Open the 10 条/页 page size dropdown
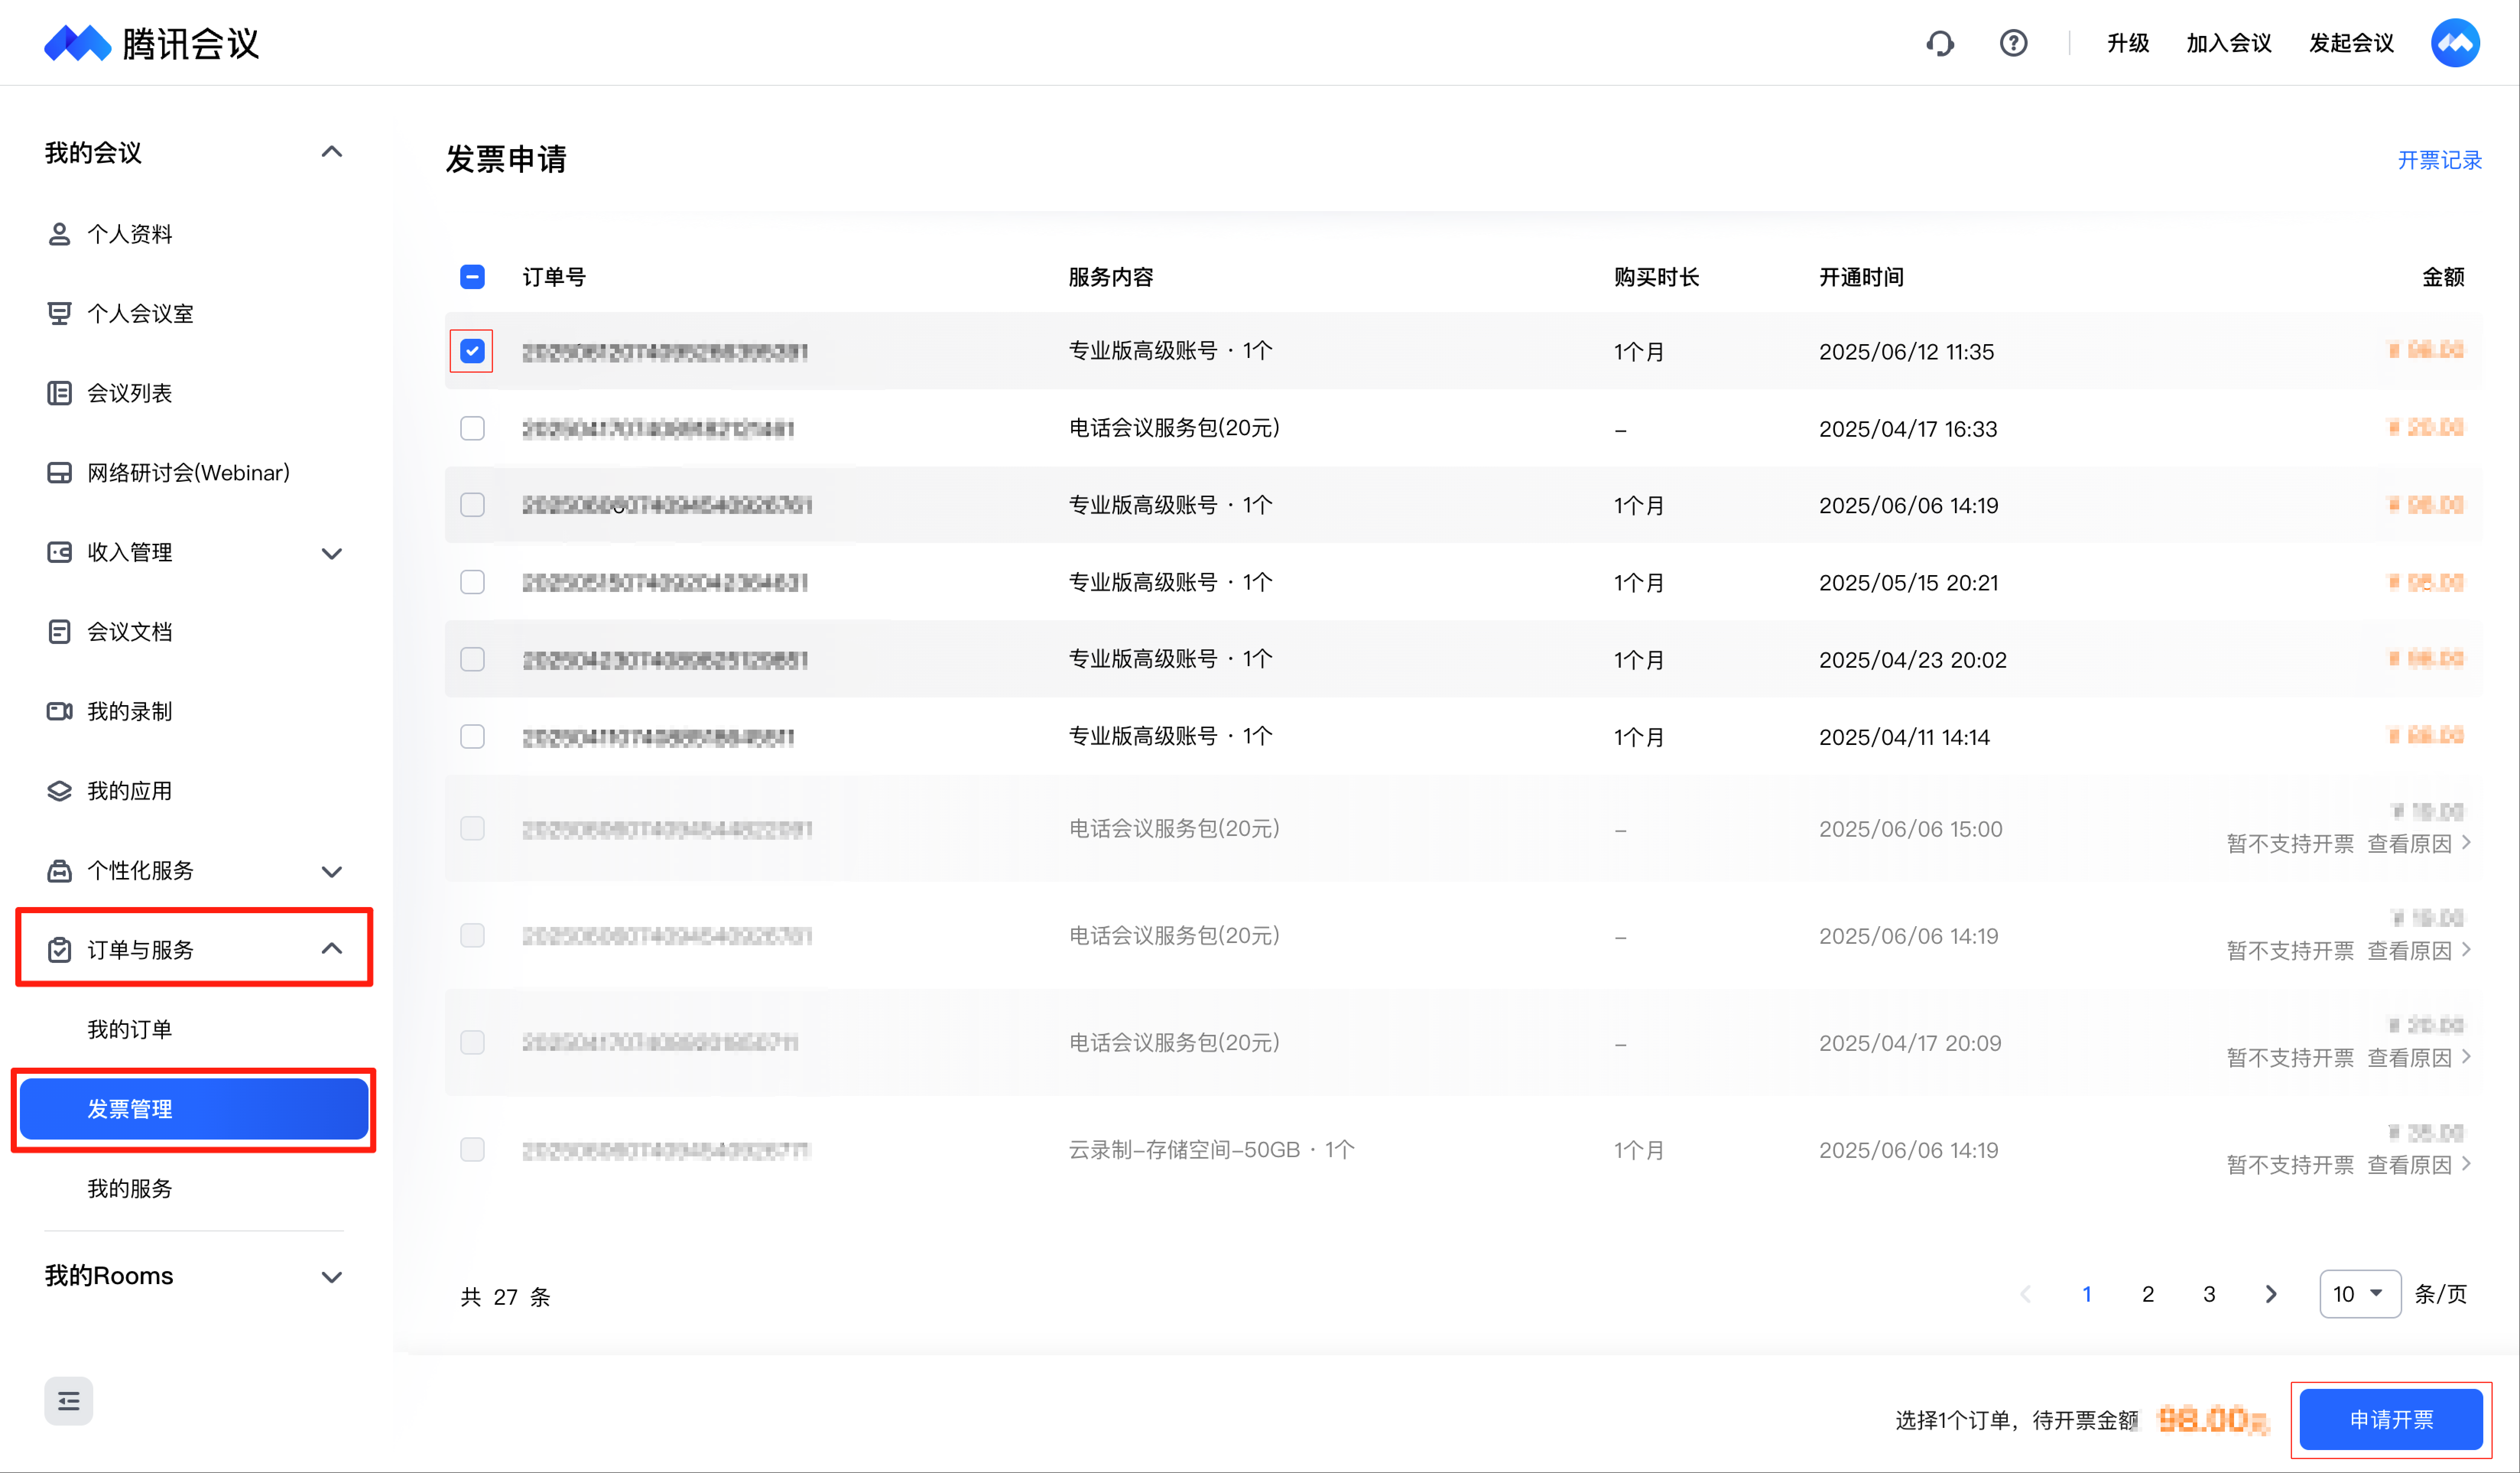This screenshot has width=2520, height=1473. tap(2359, 1294)
